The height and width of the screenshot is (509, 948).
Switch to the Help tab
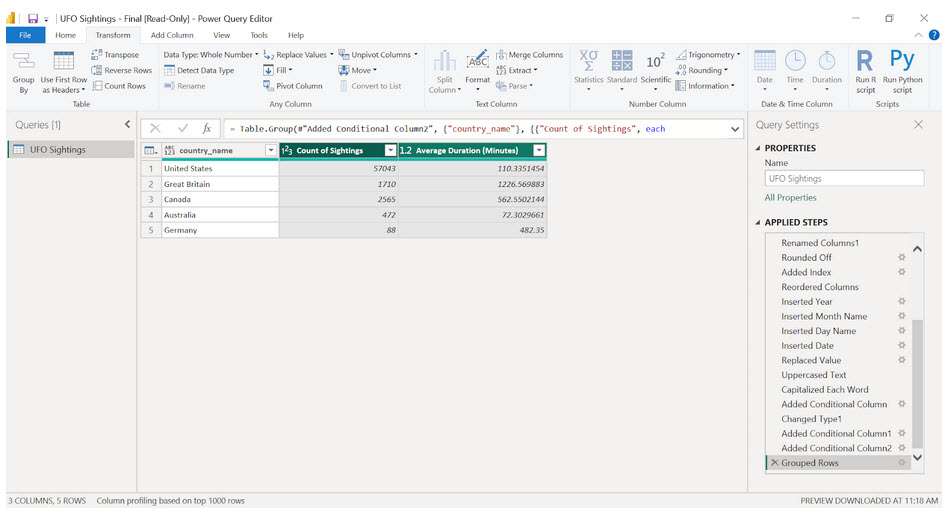coord(296,35)
